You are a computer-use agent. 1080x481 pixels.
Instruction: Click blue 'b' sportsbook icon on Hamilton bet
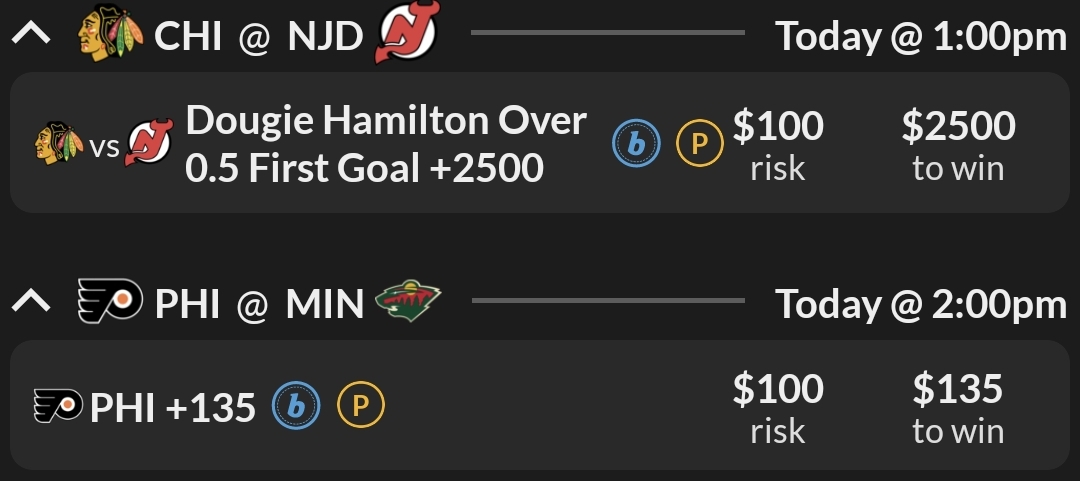coord(636,146)
